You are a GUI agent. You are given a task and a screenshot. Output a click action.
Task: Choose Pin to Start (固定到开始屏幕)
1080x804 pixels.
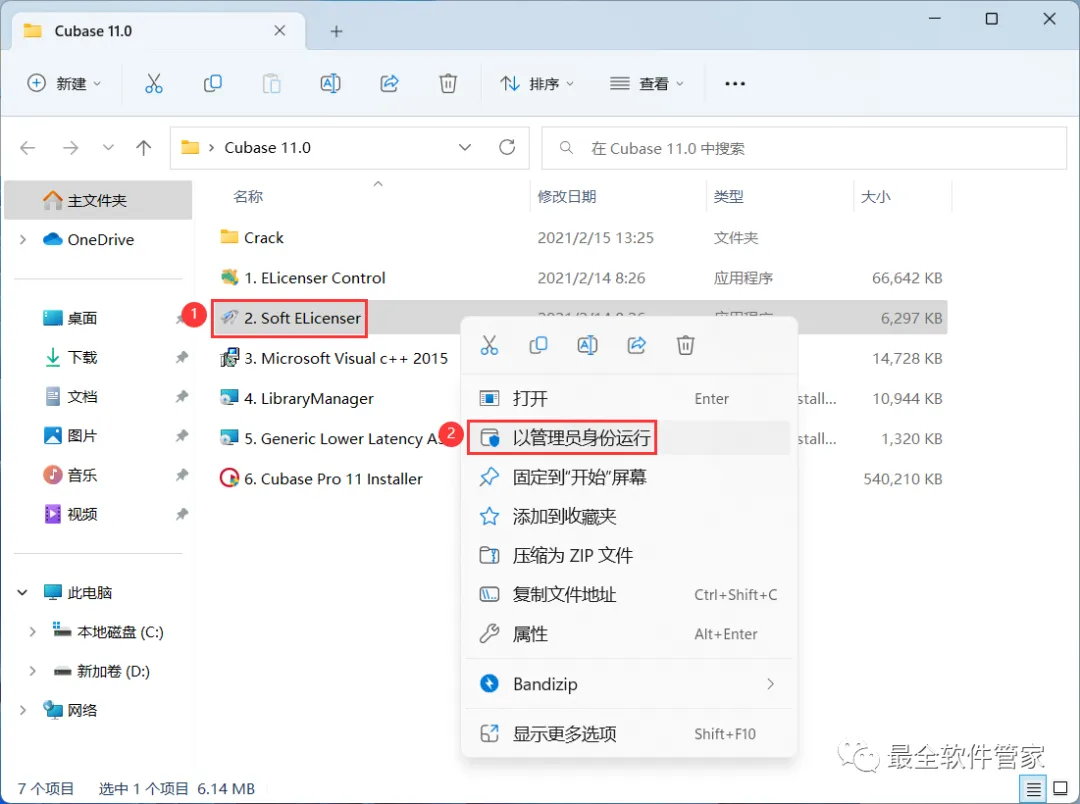628,477
